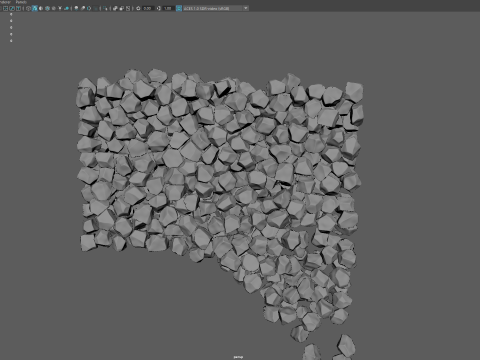Open the ACES sRGB view transform dropdown
Screen dimensions: 480x360
216,8
